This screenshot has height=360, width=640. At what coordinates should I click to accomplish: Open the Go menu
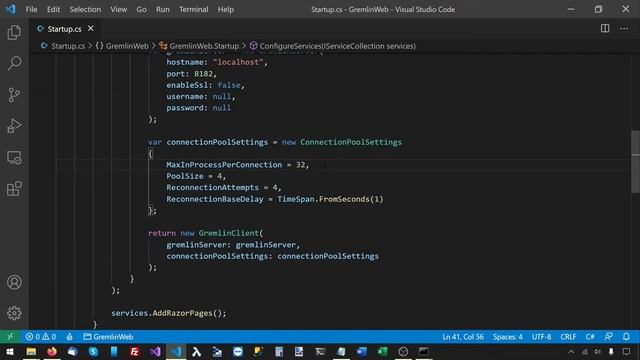pyautogui.click(x=141, y=9)
